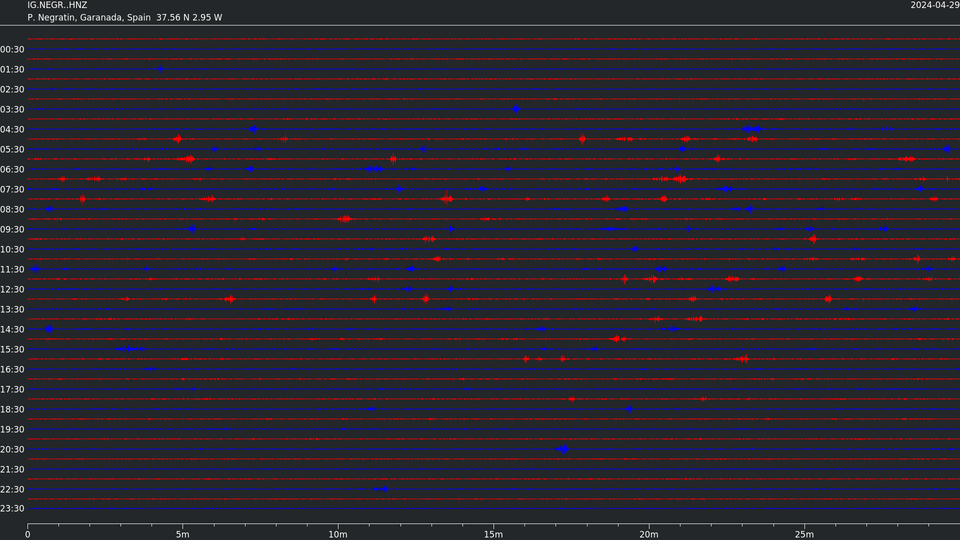Click the 0 tick label on time axis

[28, 534]
